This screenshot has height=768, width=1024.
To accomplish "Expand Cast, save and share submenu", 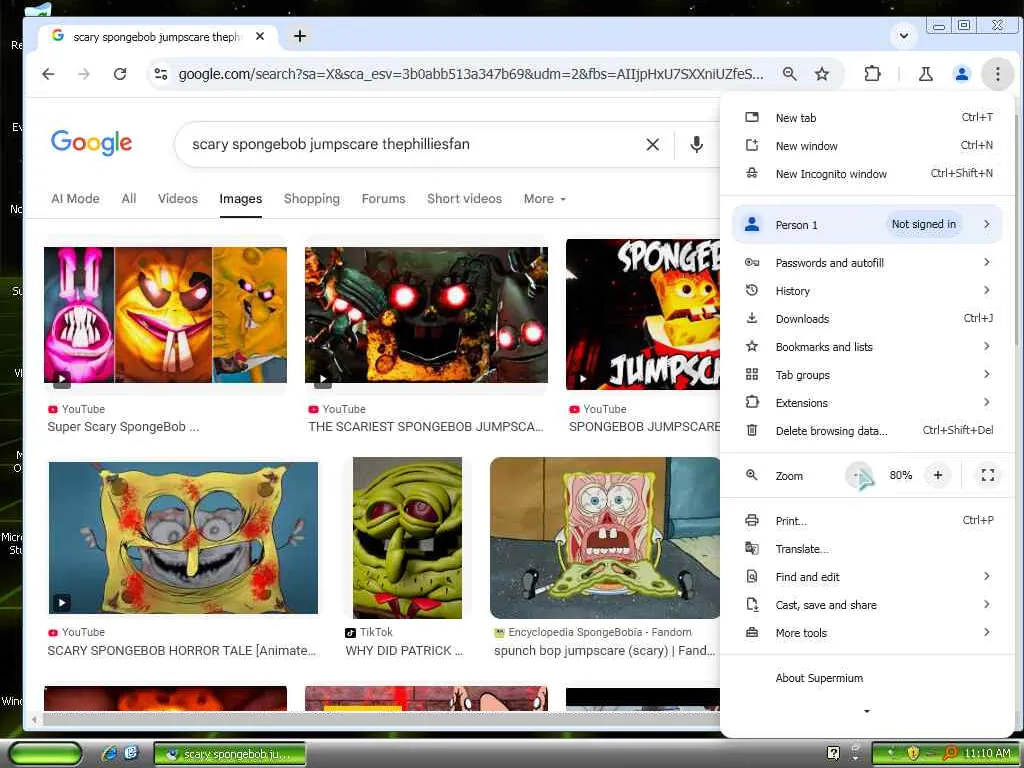I will [x=867, y=605].
